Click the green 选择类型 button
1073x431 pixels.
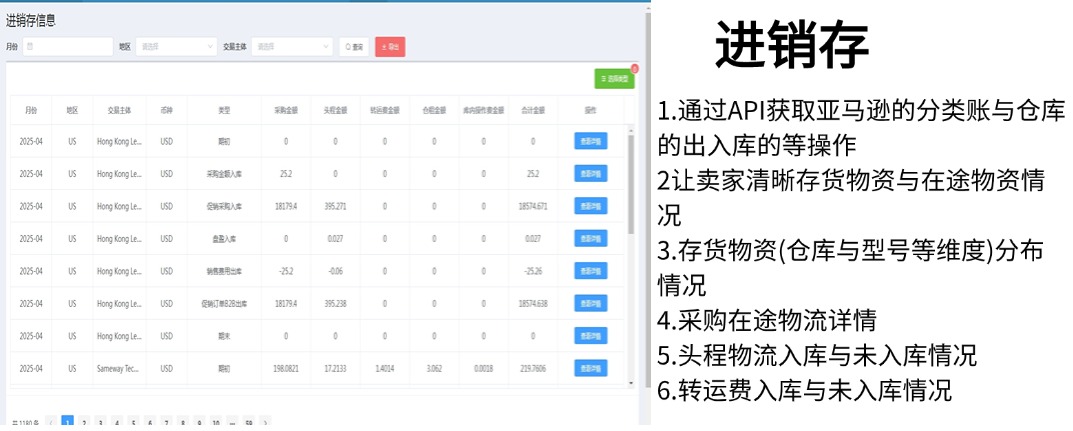[x=614, y=78]
